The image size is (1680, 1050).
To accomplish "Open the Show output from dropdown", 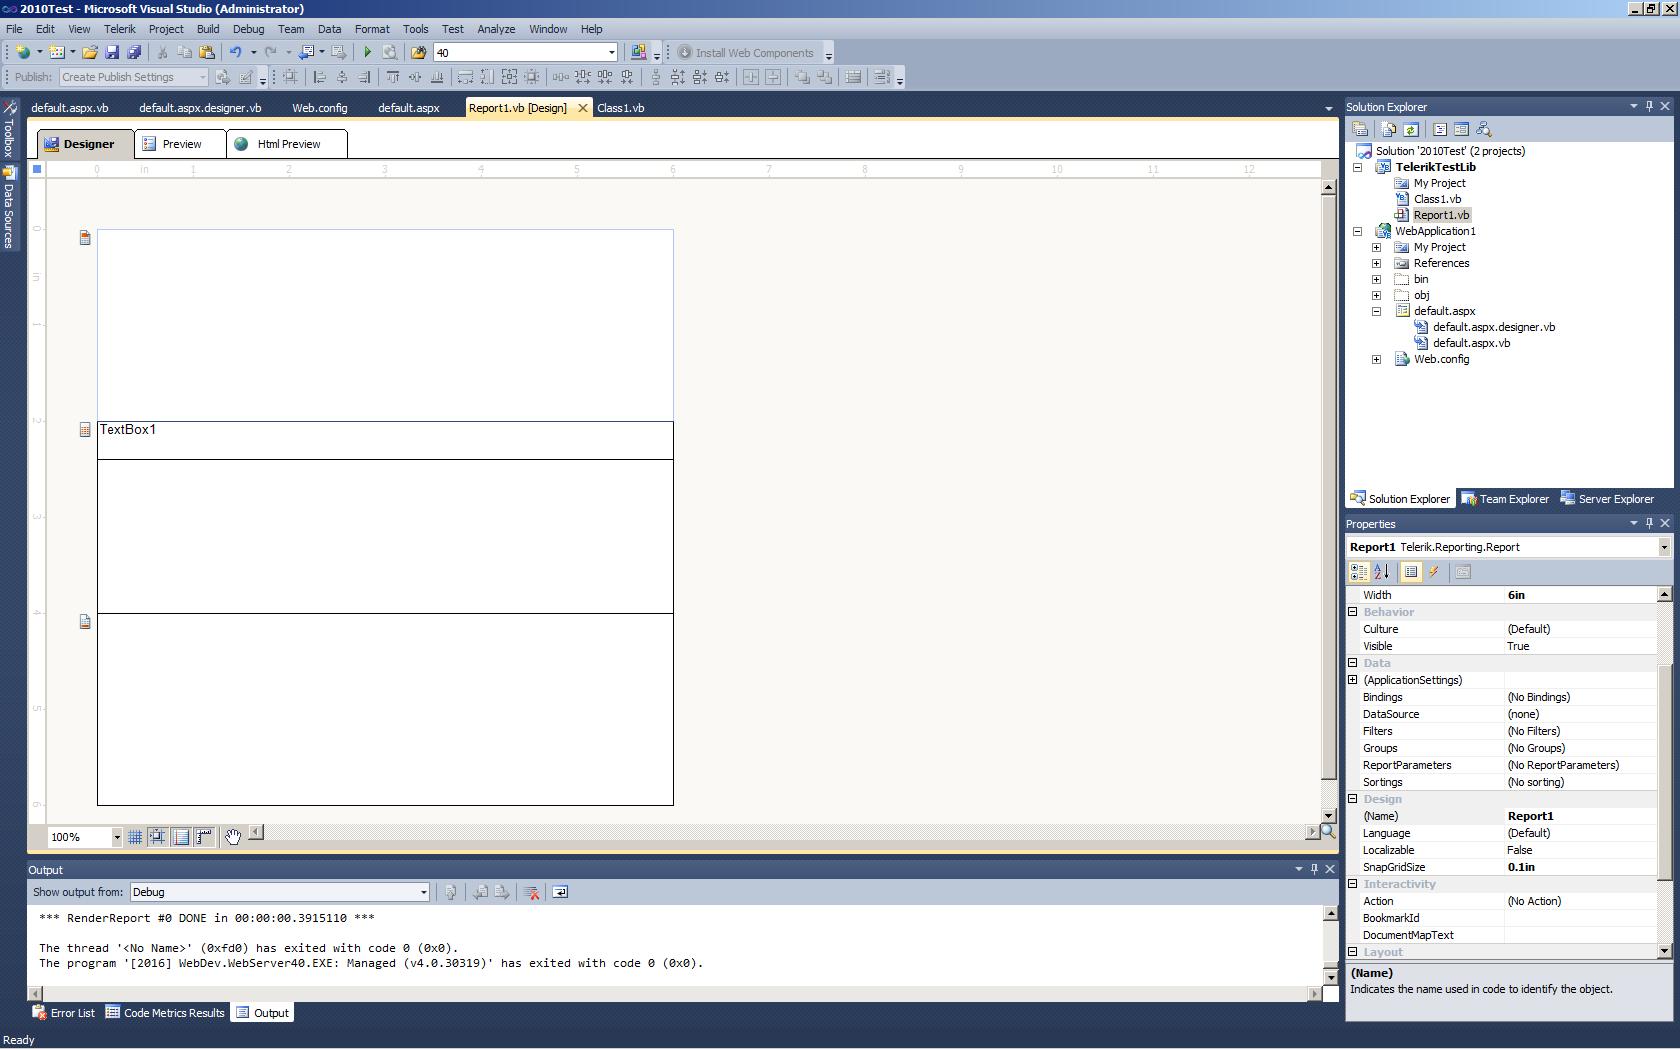I will pyautogui.click(x=423, y=892).
